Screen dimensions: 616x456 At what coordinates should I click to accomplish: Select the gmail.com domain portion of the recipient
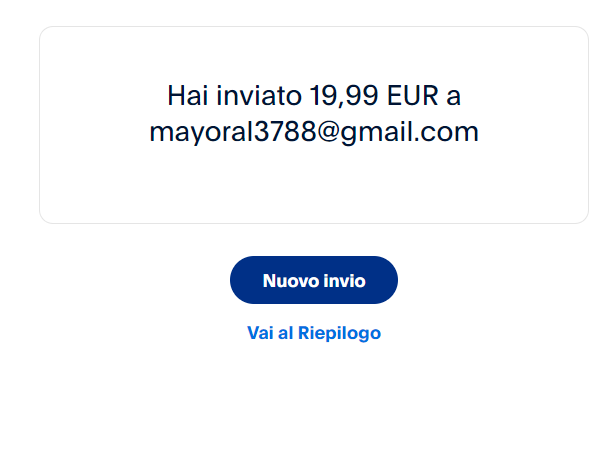[410, 133]
